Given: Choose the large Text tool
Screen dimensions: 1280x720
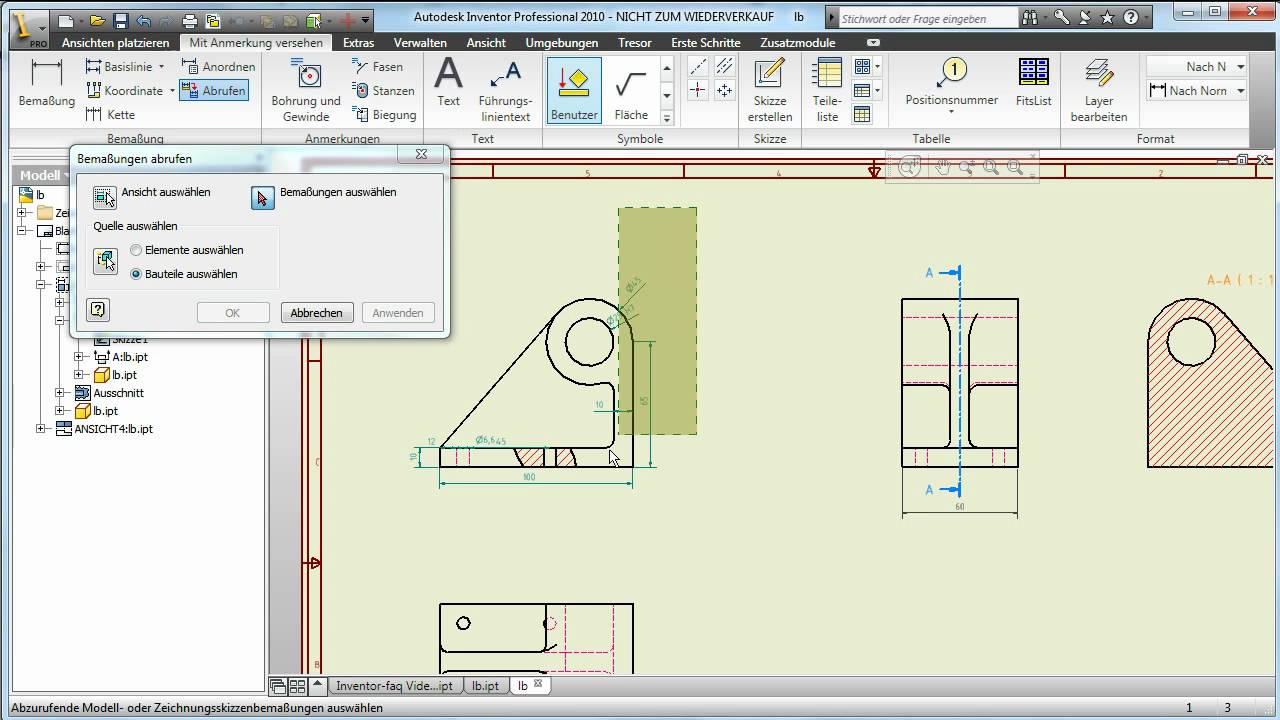Looking at the screenshot, I should (449, 83).
